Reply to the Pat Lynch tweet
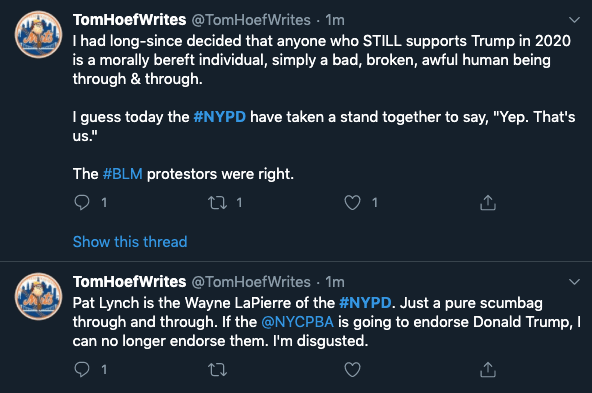This screenshot has width=592, height=393. tap(82, 369)
